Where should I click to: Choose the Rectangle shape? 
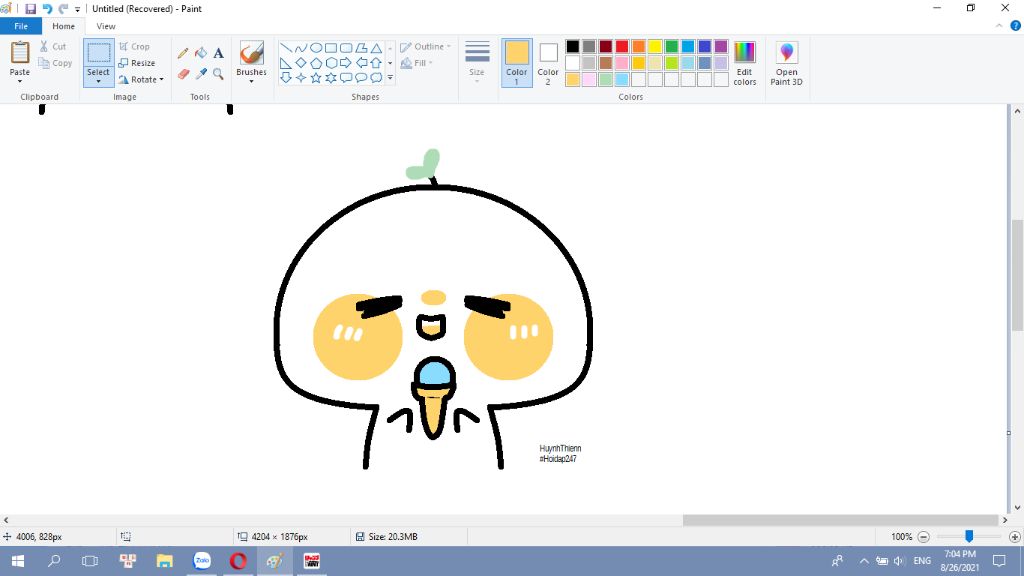point(330,48)
